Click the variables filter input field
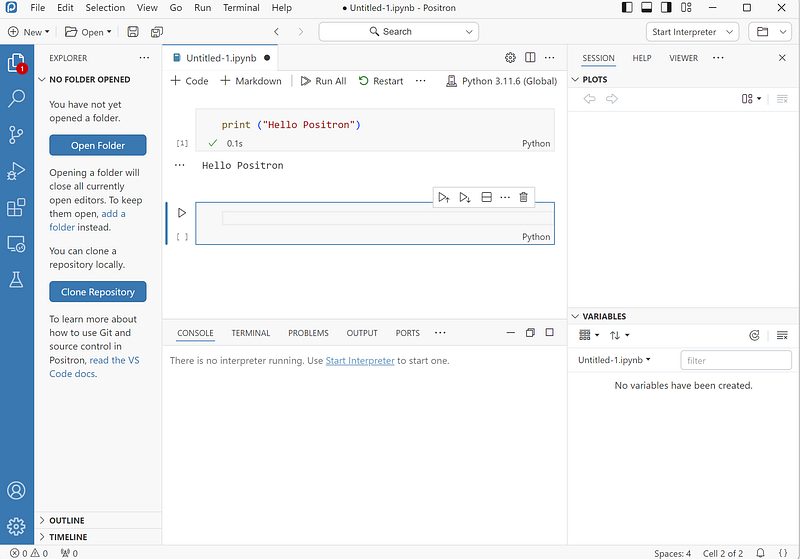This screenshot has height=559, width=800. [x=736, y=360]
